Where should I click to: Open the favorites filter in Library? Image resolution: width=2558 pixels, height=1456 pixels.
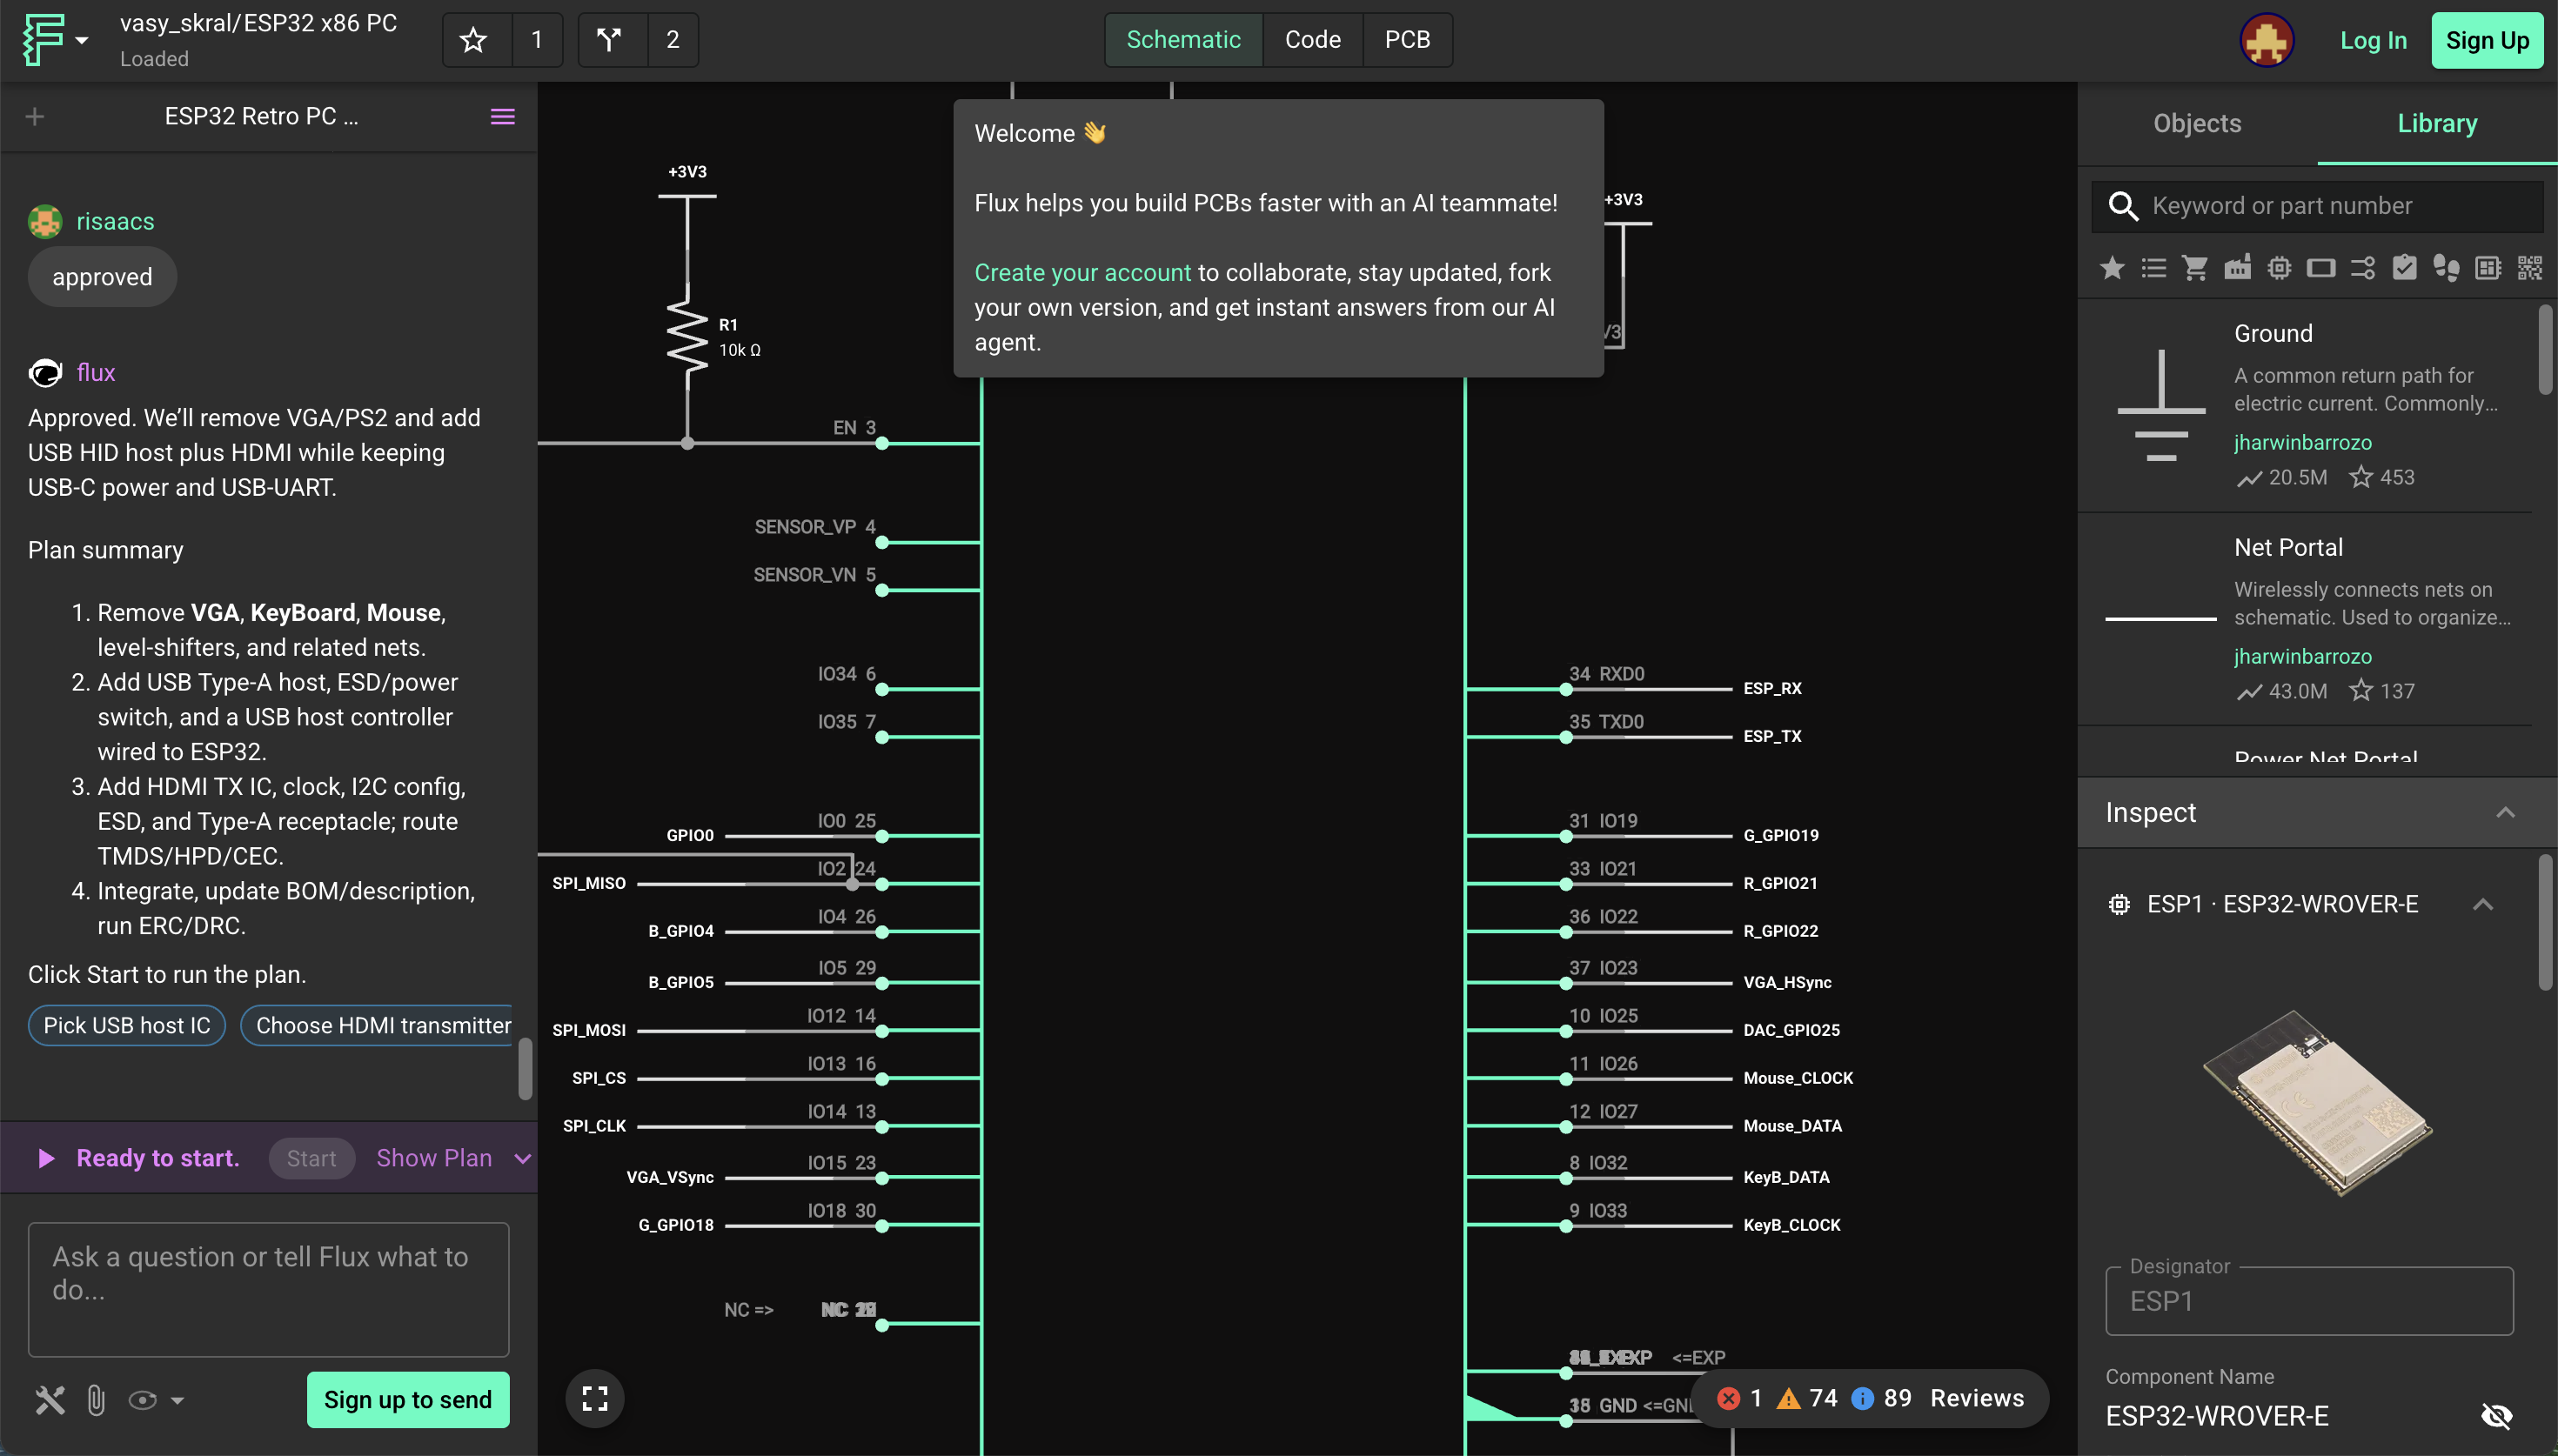click(2112, 267)
